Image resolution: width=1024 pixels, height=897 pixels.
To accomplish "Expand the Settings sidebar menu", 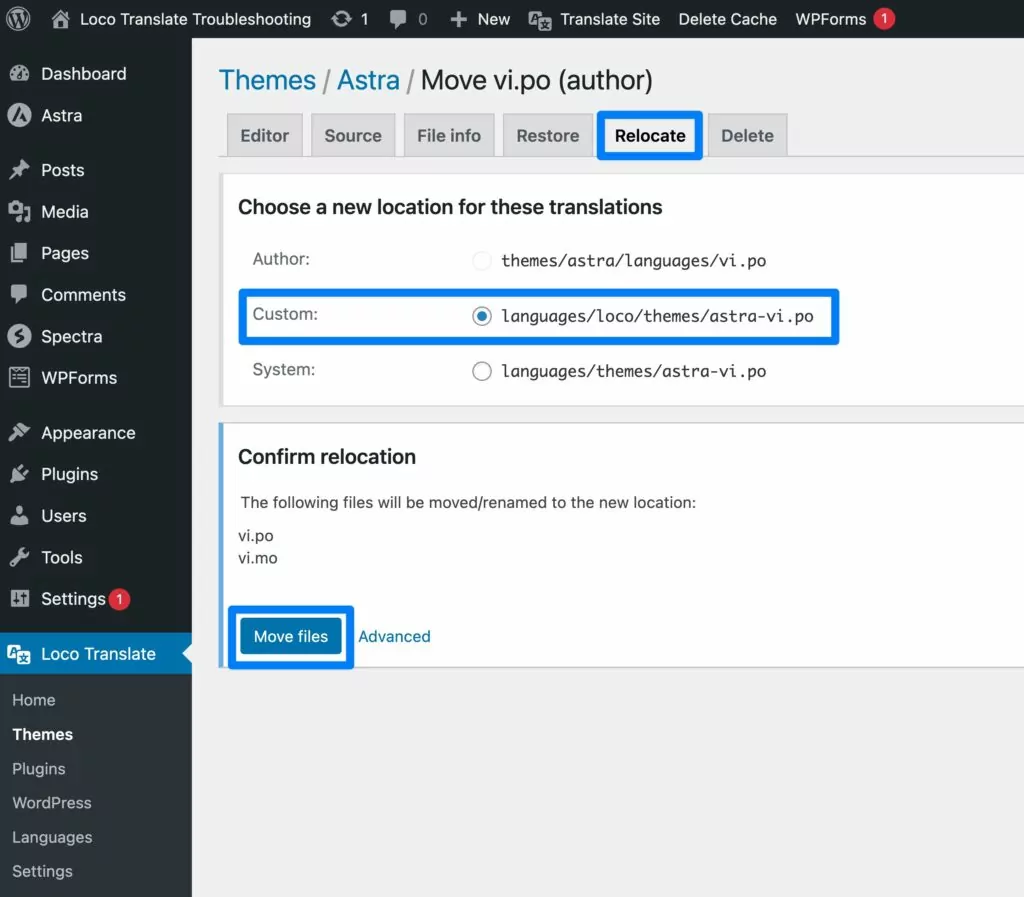I will pyautogui.click(x=72, y=599).
